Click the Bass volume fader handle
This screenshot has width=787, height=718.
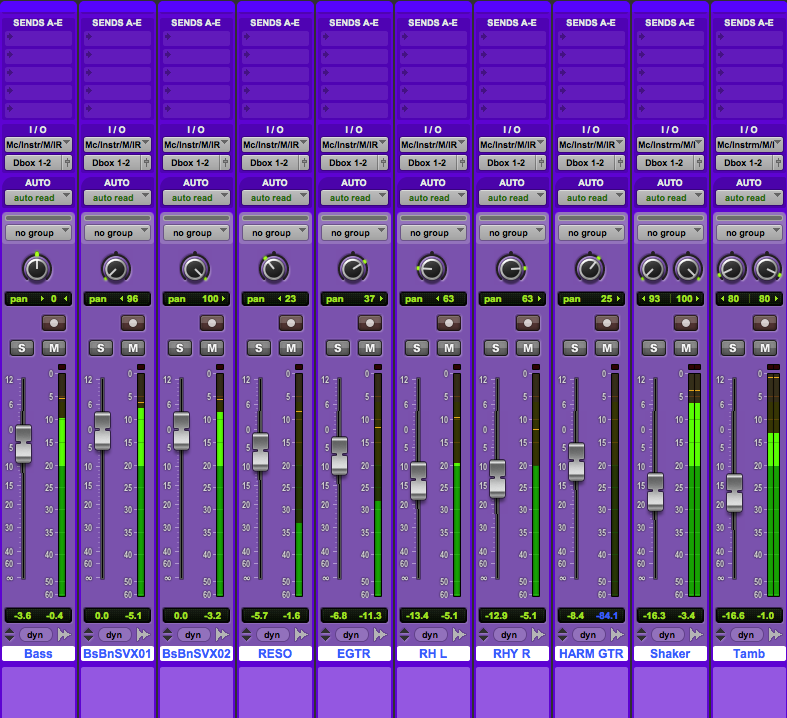click(23, 444)
